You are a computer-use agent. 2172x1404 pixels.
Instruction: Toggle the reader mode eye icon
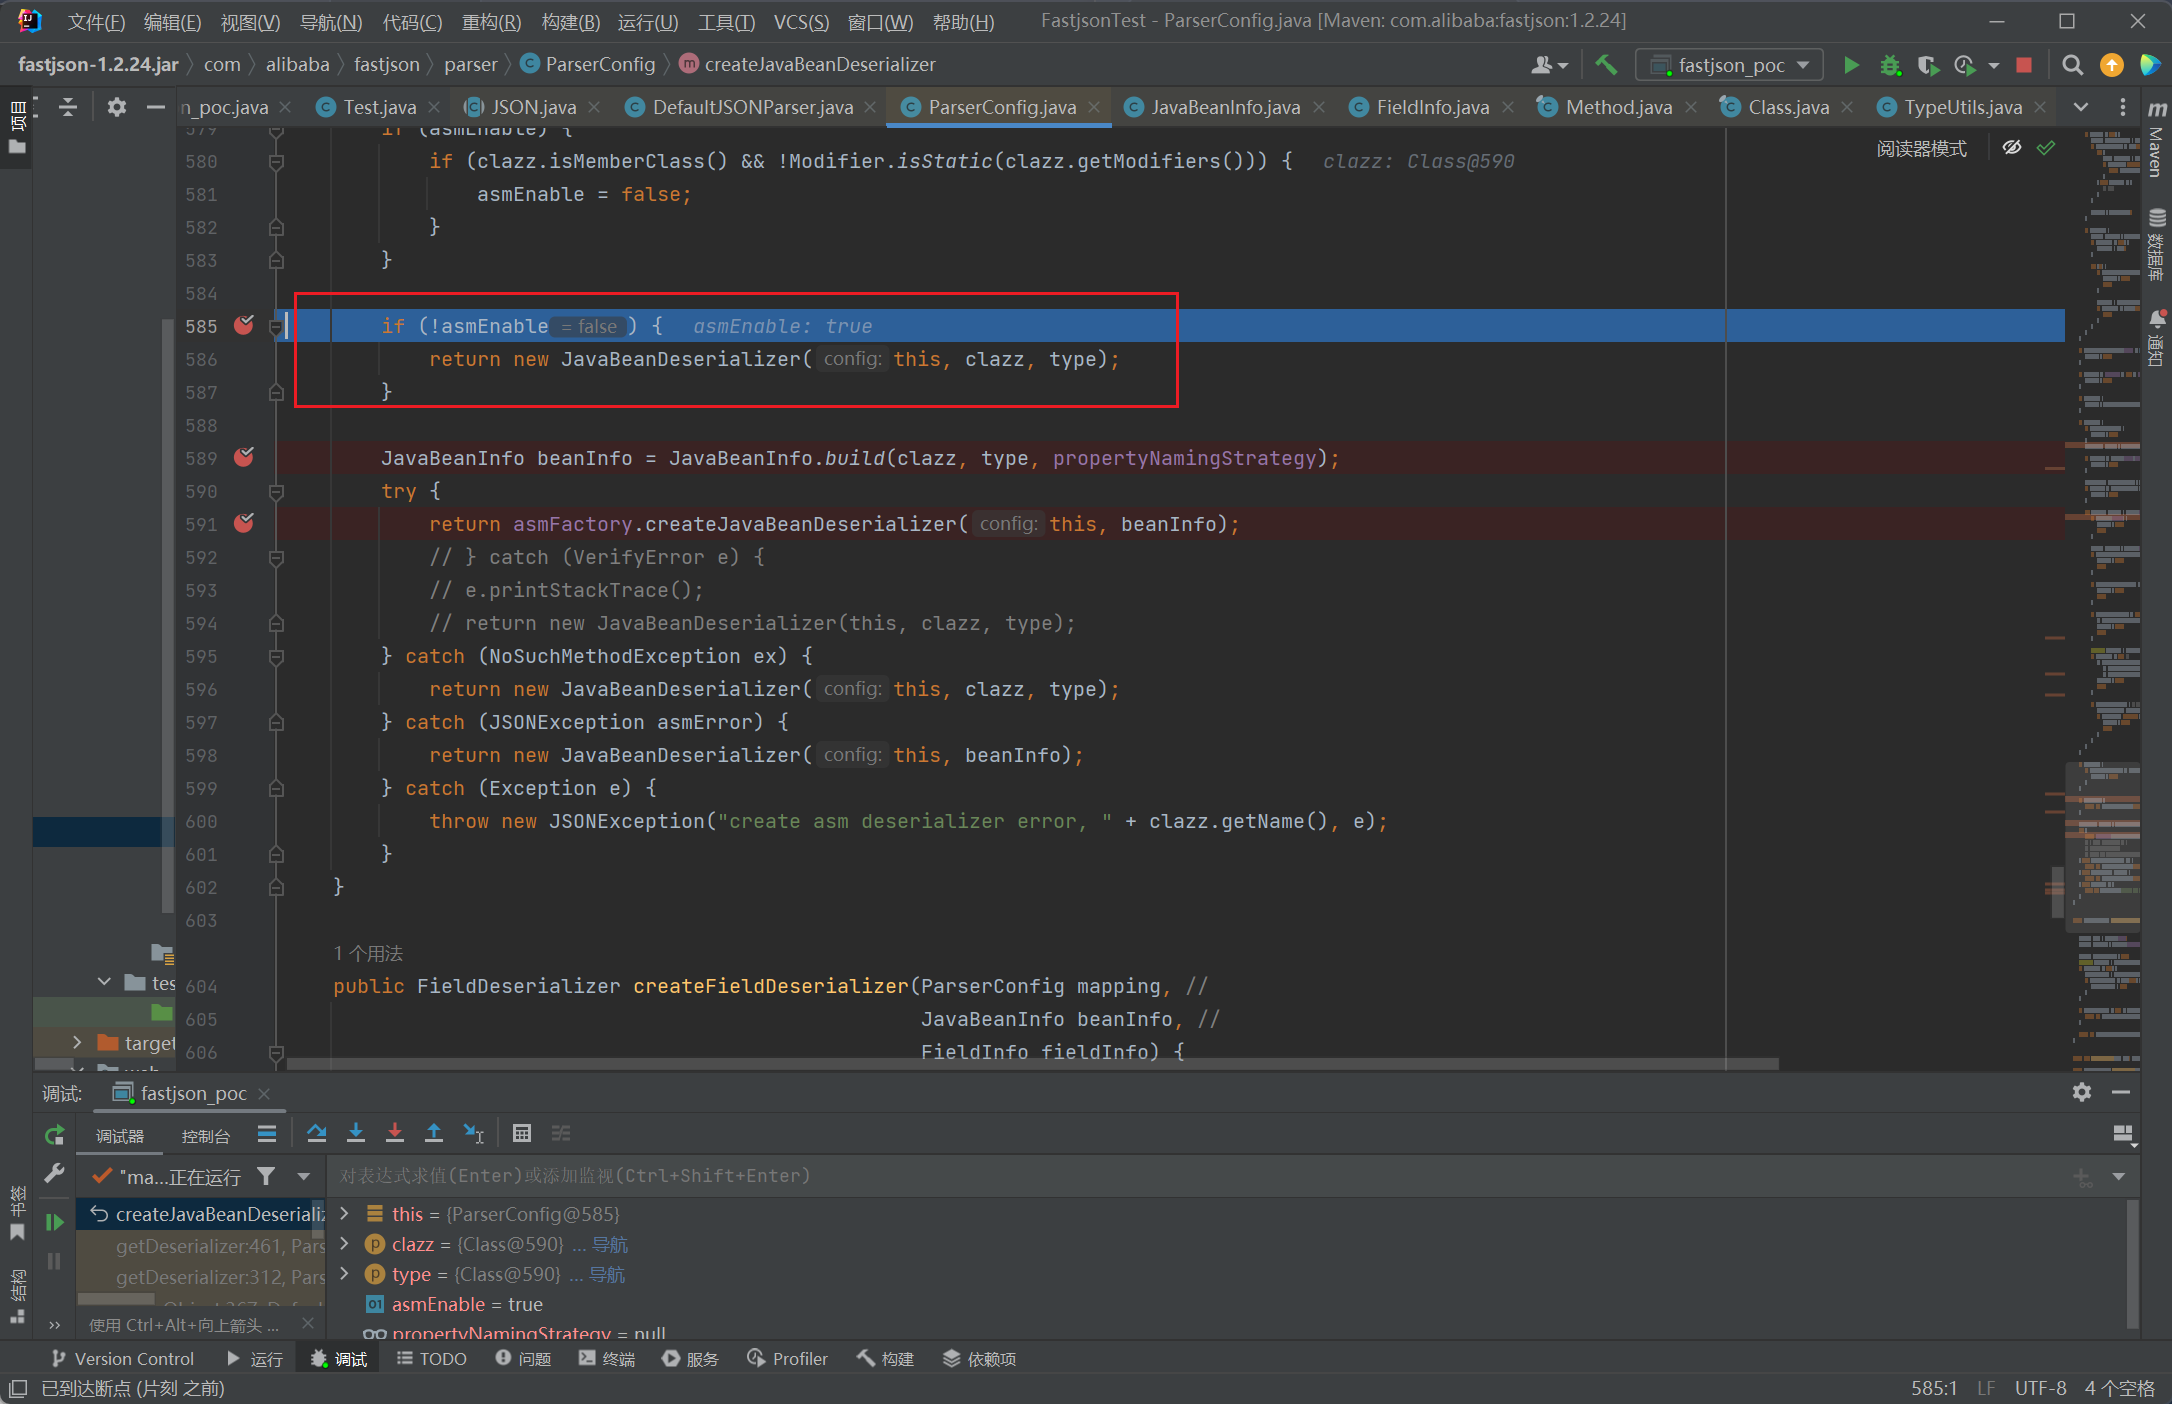[x=2012, y=148]
